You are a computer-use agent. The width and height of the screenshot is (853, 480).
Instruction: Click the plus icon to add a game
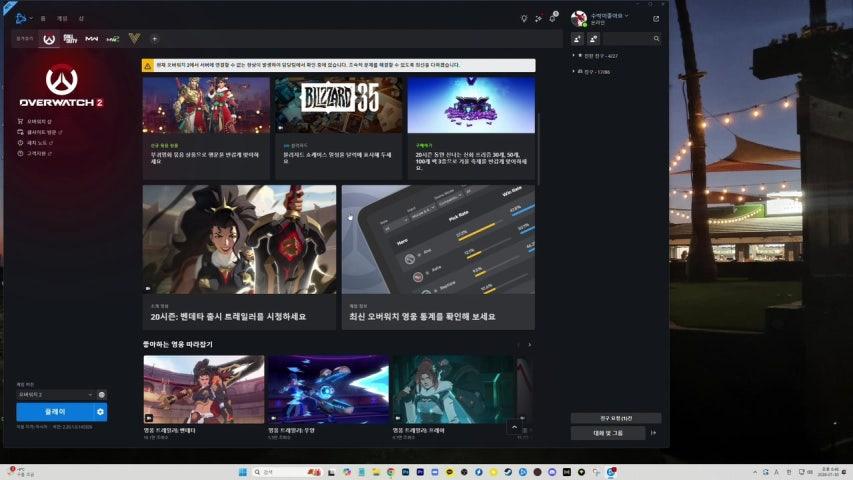[154, 39]
